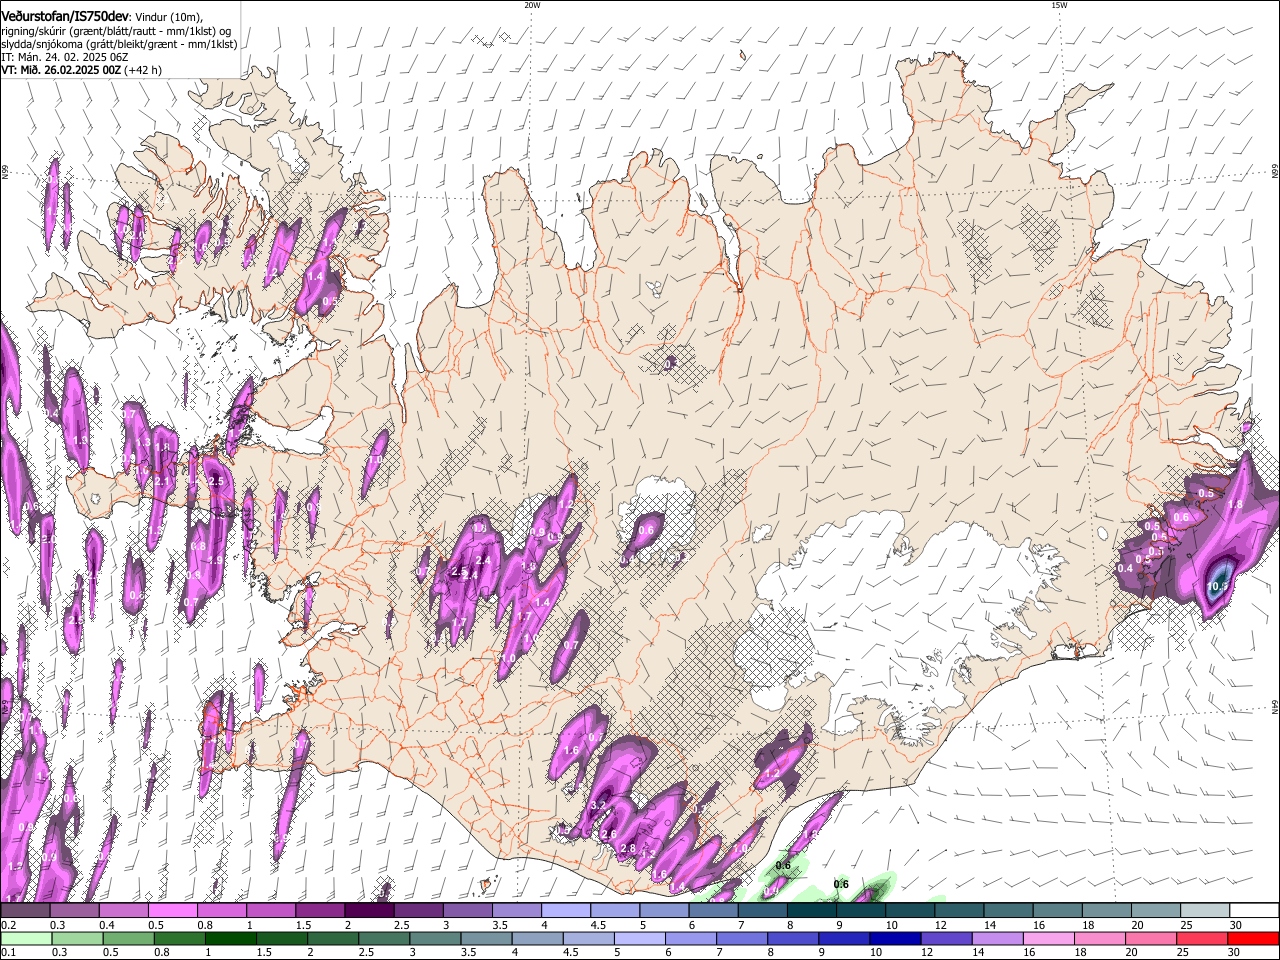Image resolution: width=1280 pixels, height=960 pixels.
Task: Click the navy blue swatch labeled 10, lower legend
Action: click(x=893, y=939)
